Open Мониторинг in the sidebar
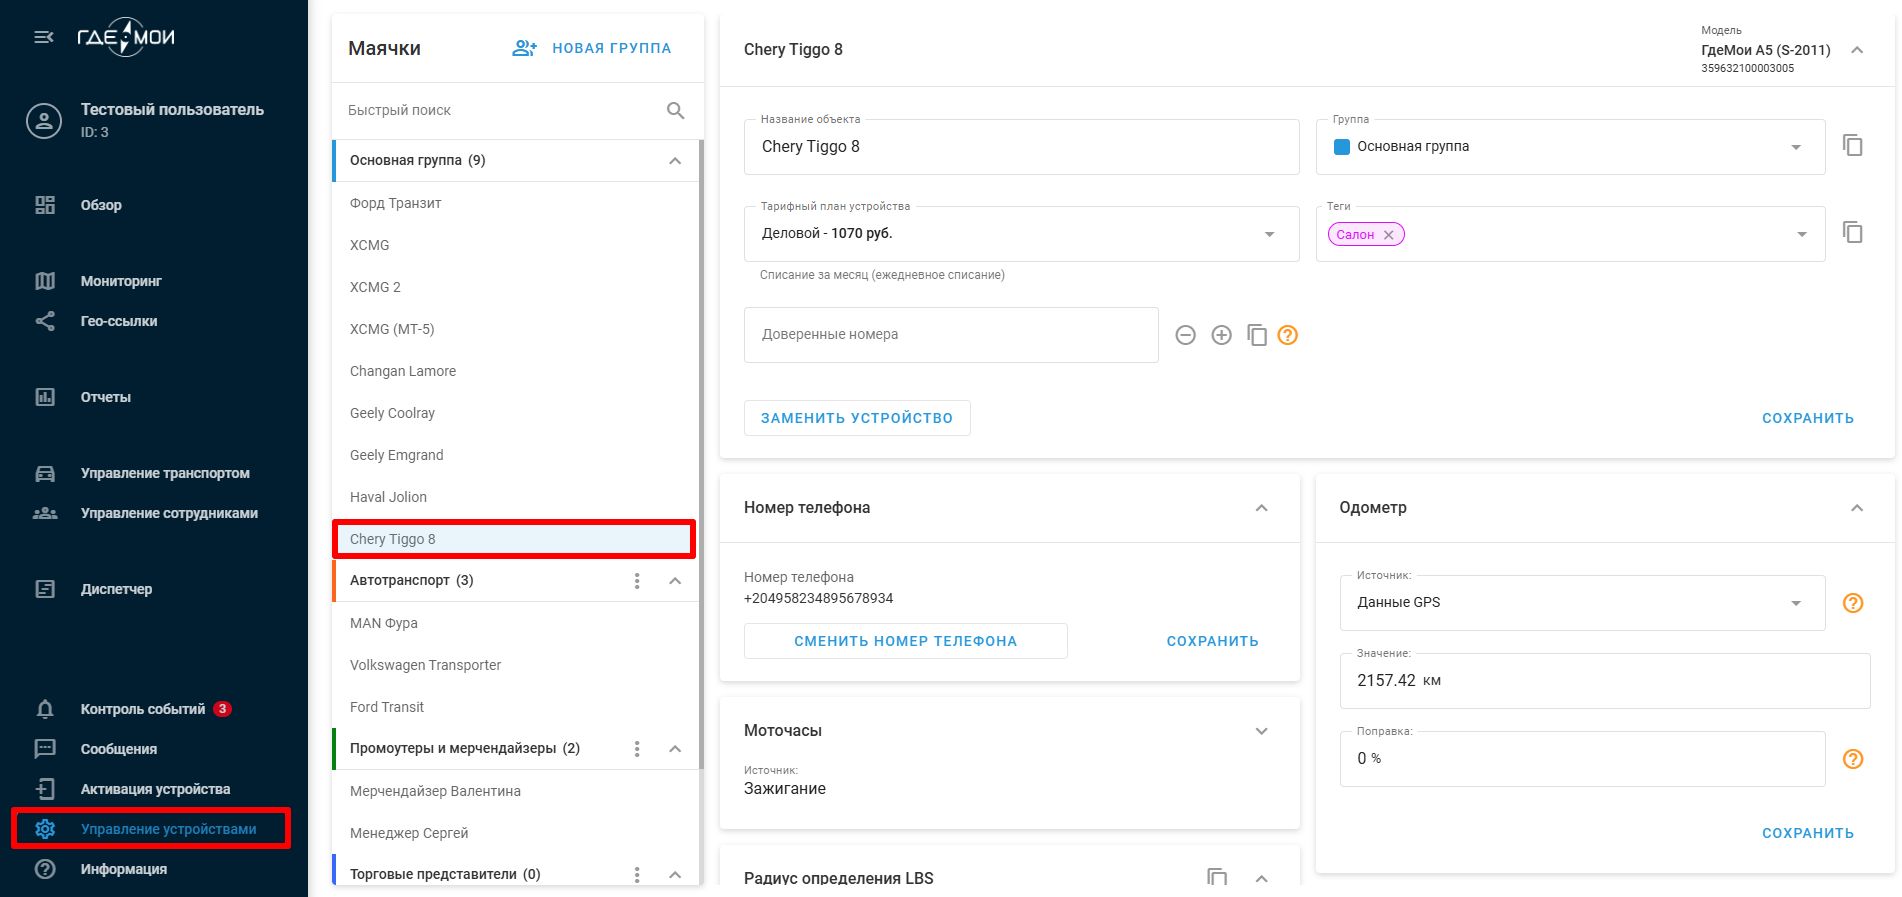The image size is (1902, 897). (121, 281)
